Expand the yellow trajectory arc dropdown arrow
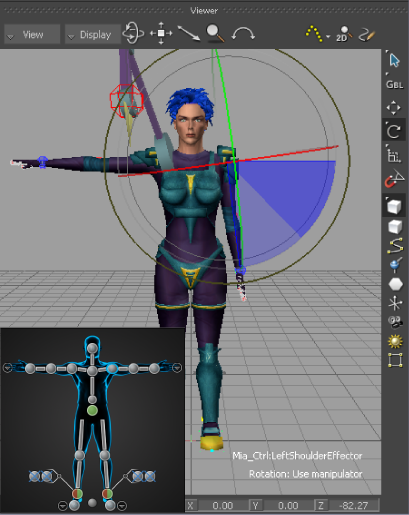Screen dimensions: 409x515 point(328,37)
